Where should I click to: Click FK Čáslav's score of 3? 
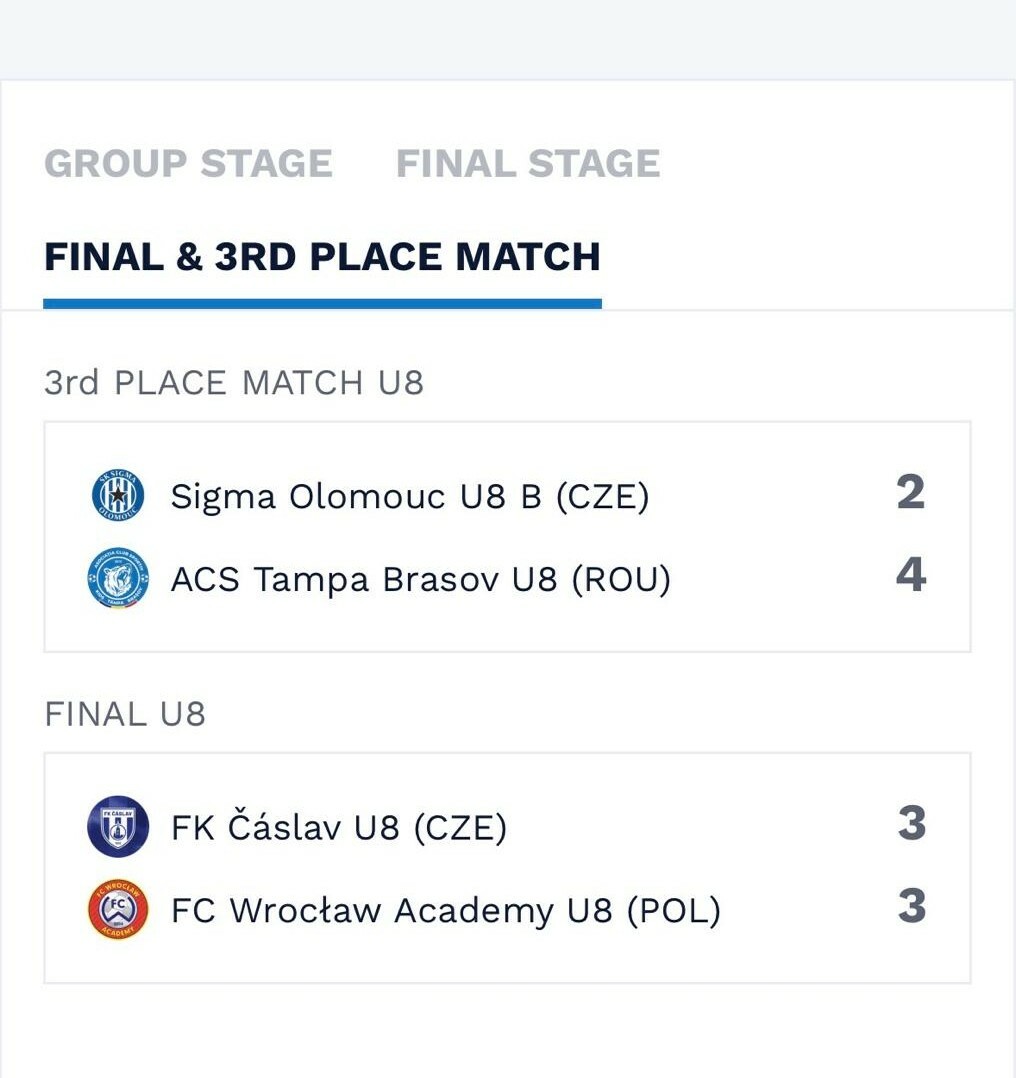click(911, 824)
